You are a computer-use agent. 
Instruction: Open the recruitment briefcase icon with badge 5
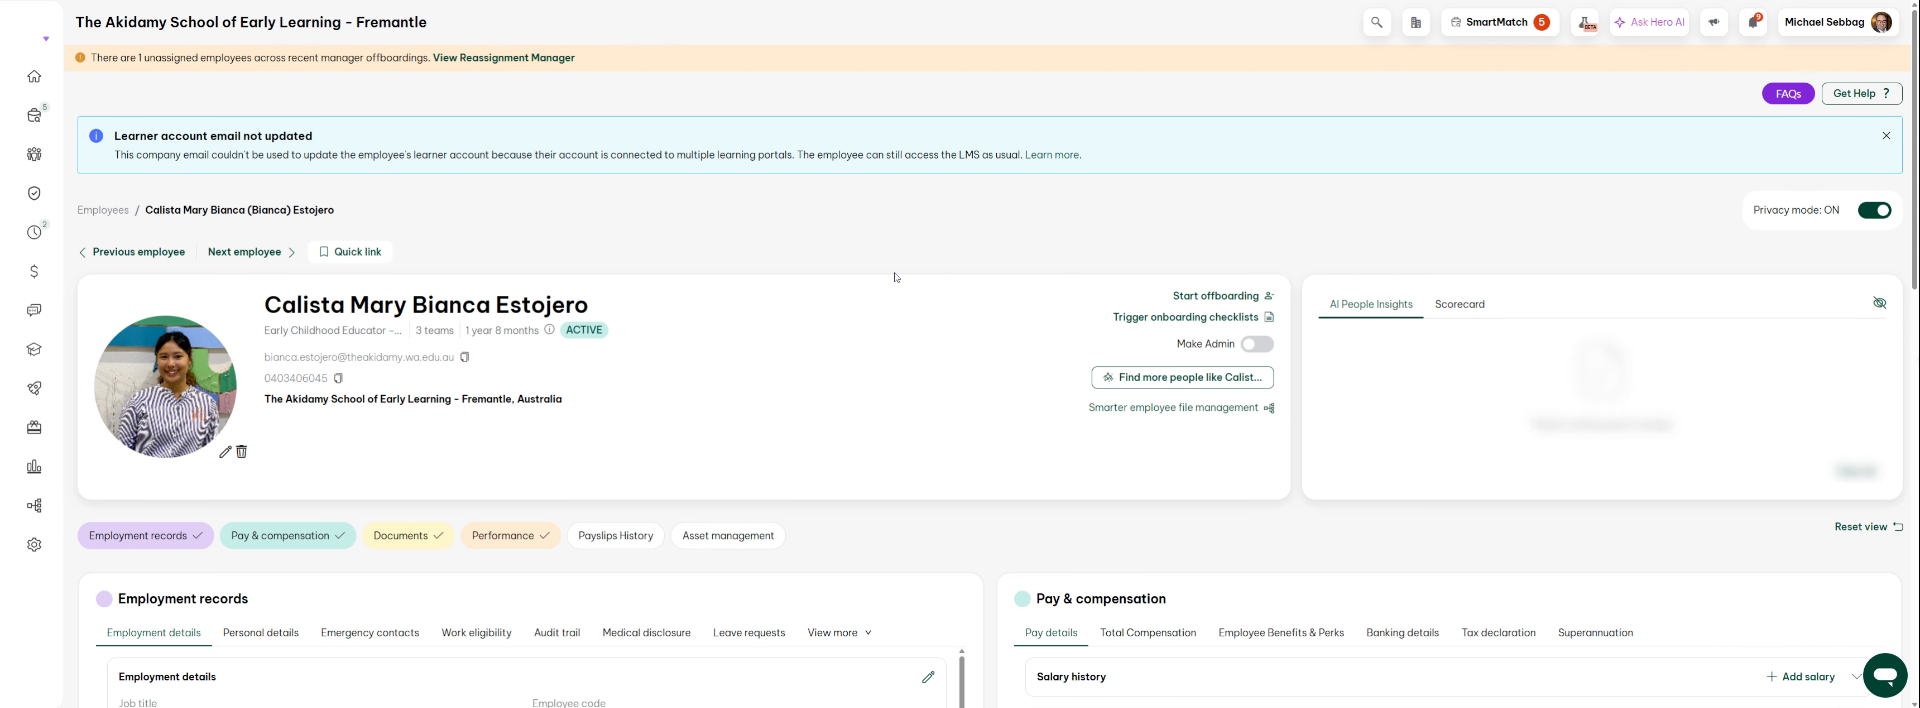pyautogui.click(x=34, y=115)
